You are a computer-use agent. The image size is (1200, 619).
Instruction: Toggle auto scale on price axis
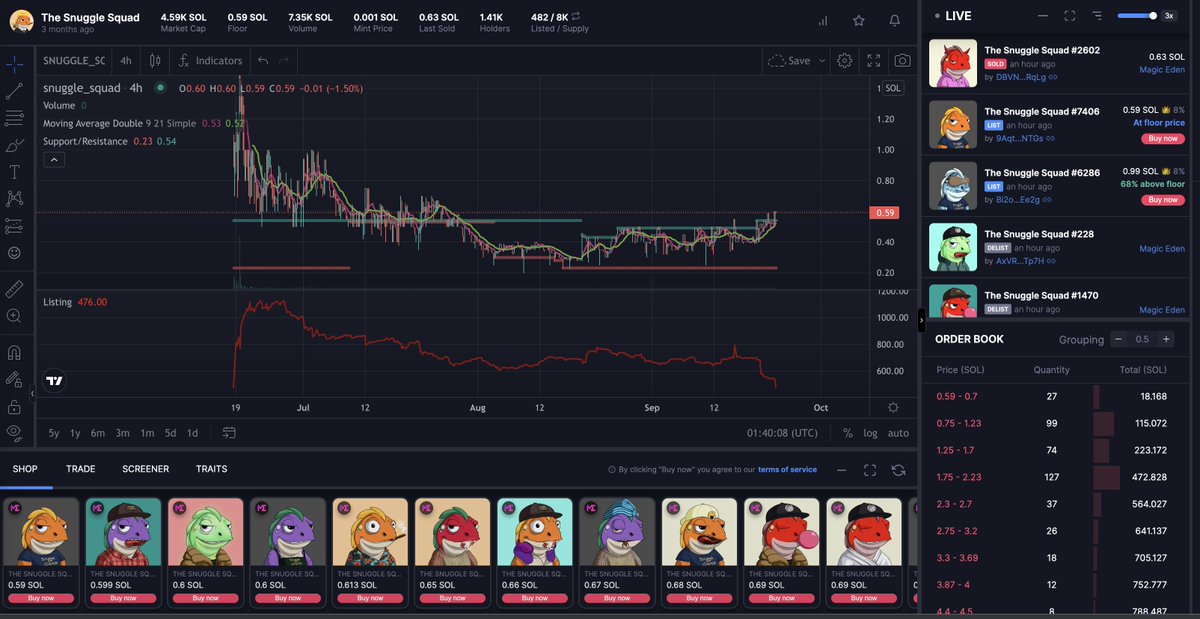(x=898, y=433)
